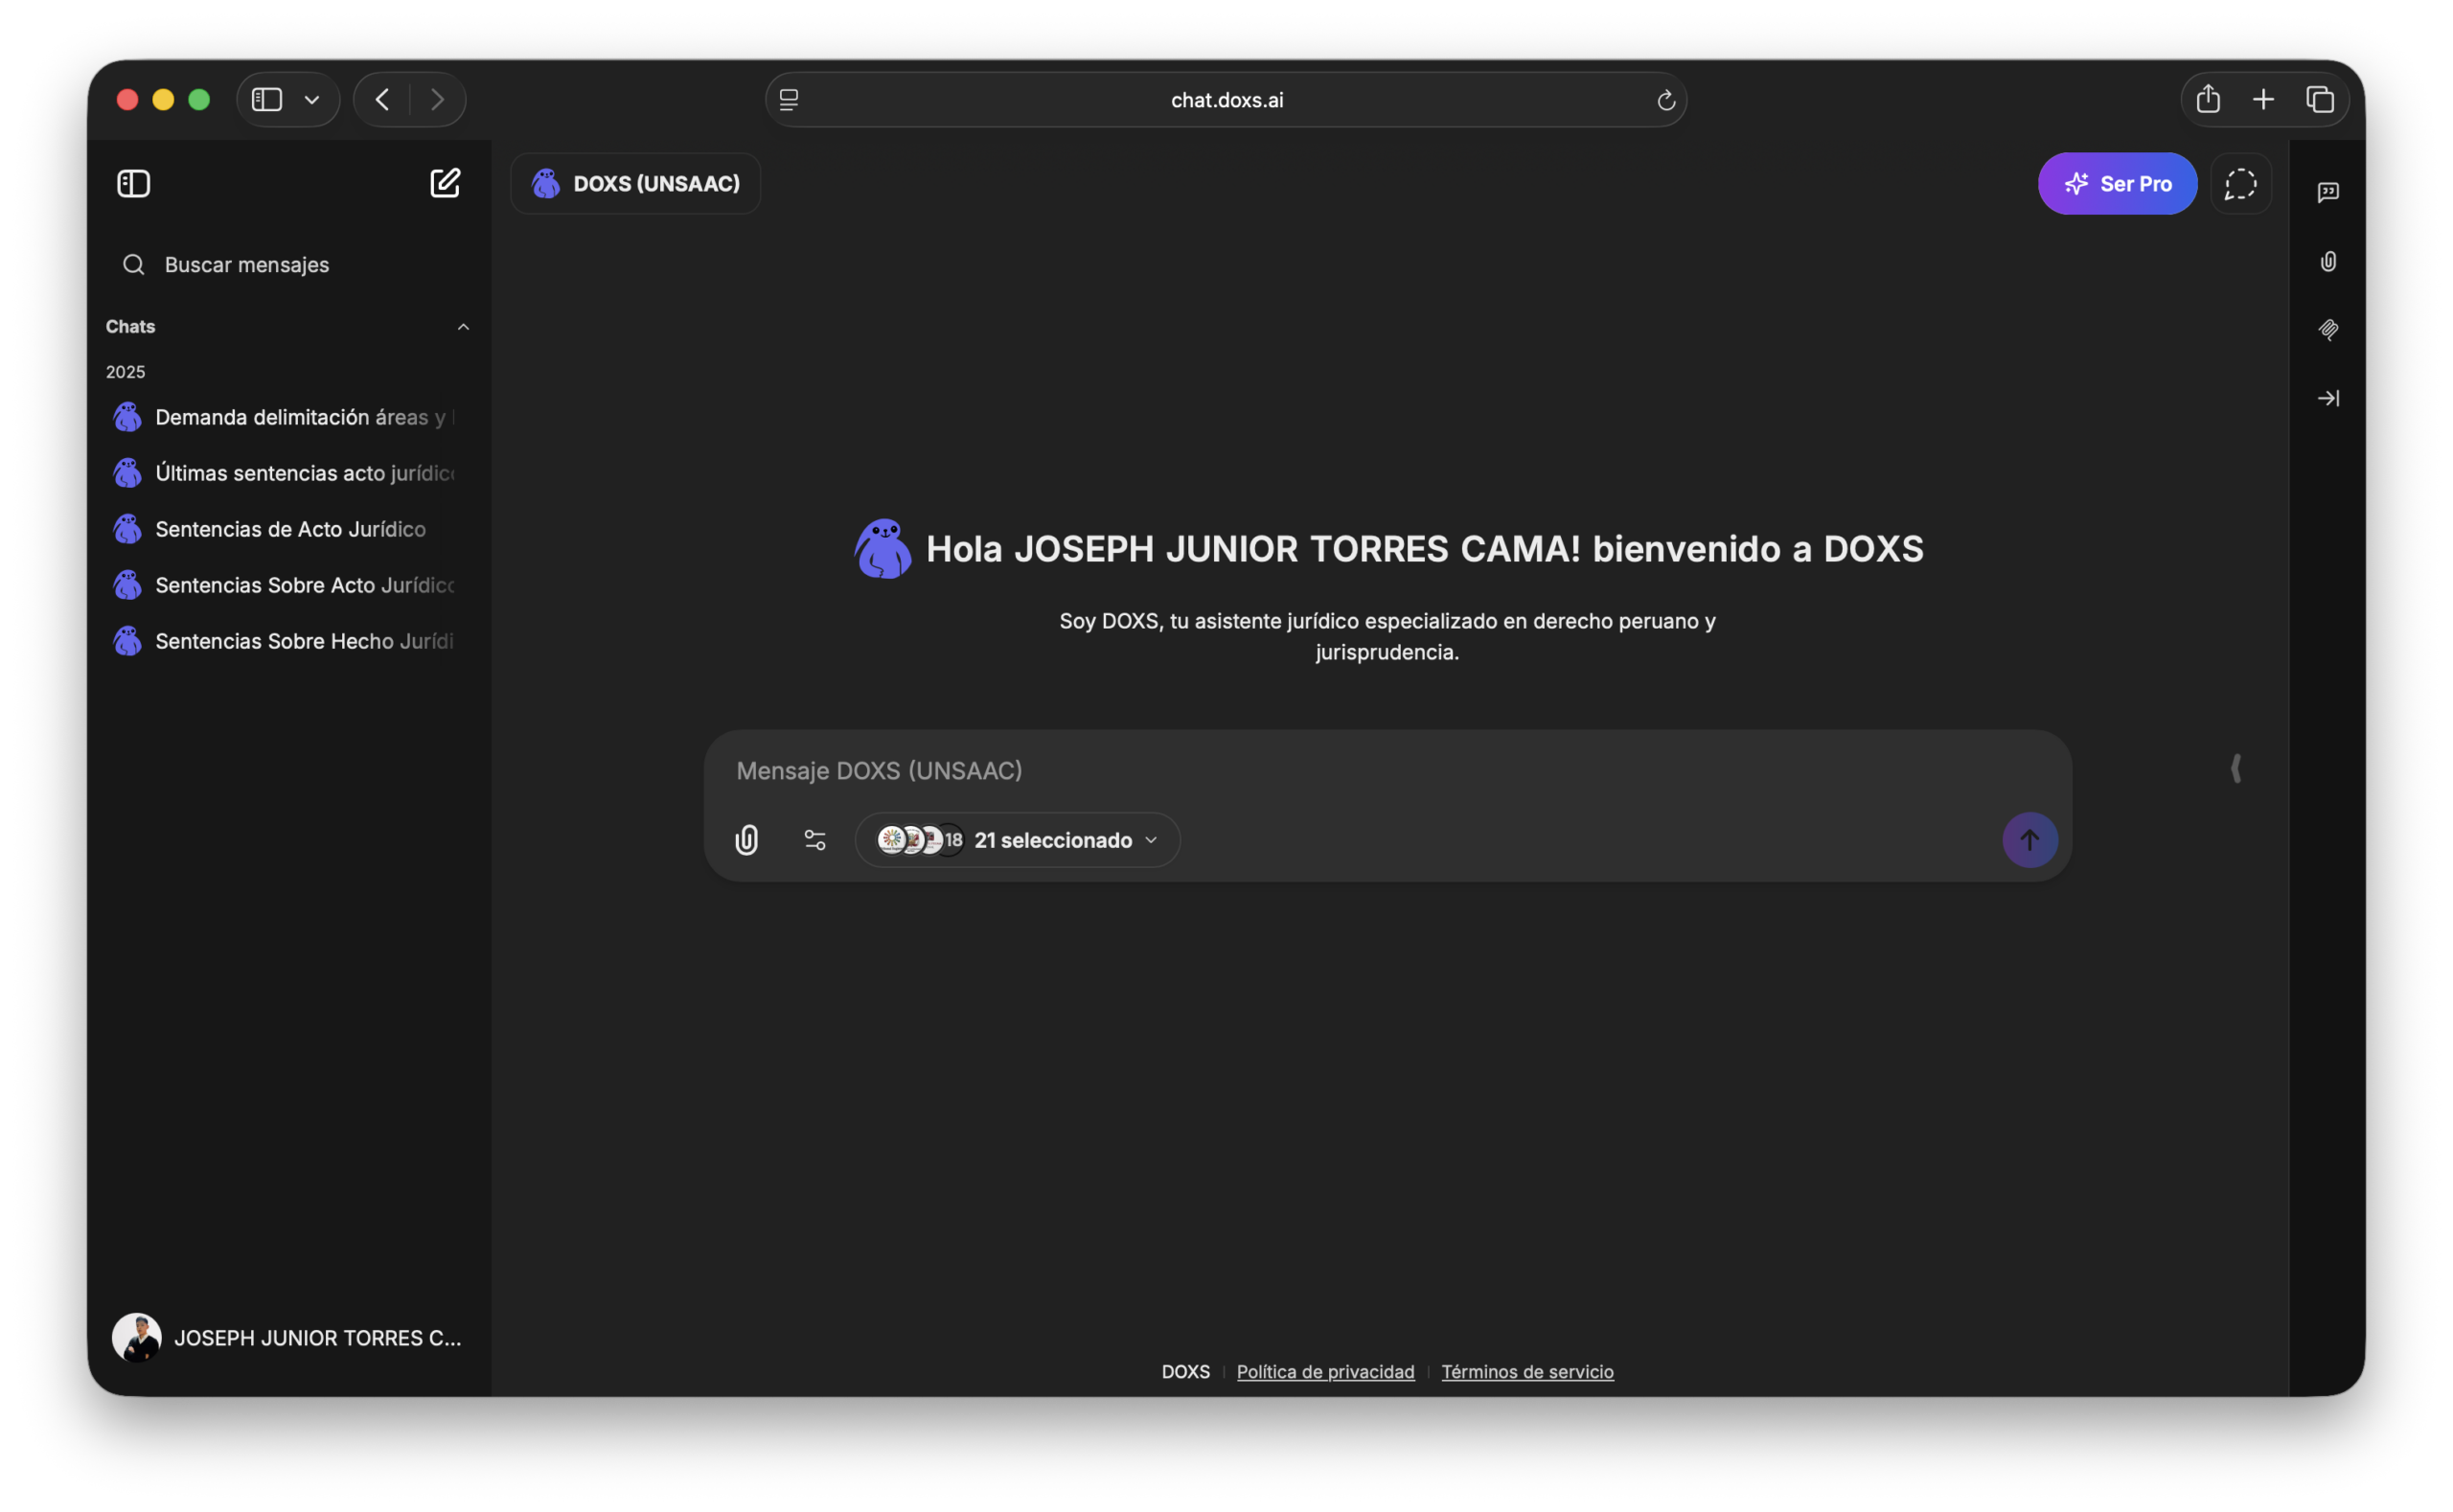Start a new chat with compose icon

click(x=445, y=183)
